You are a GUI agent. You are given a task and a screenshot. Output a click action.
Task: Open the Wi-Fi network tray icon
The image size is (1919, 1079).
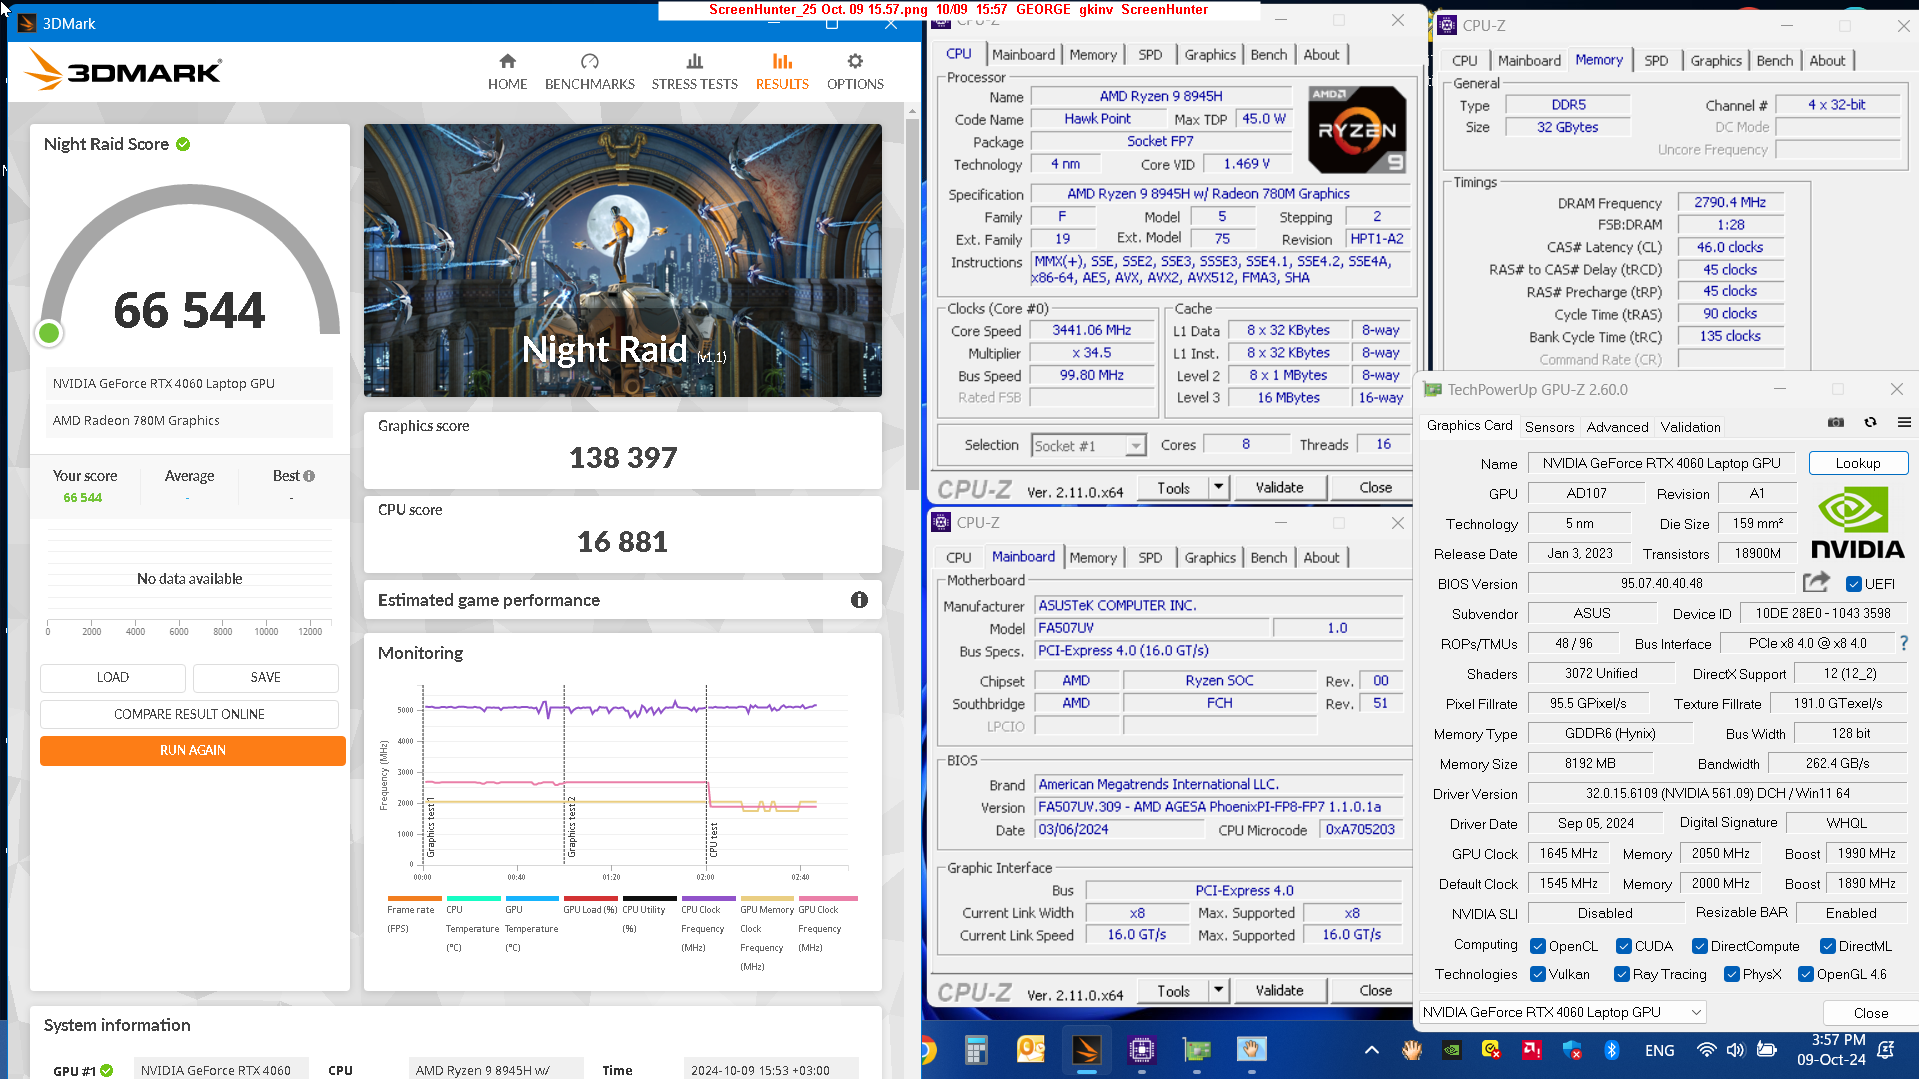coord(1706,1050)
